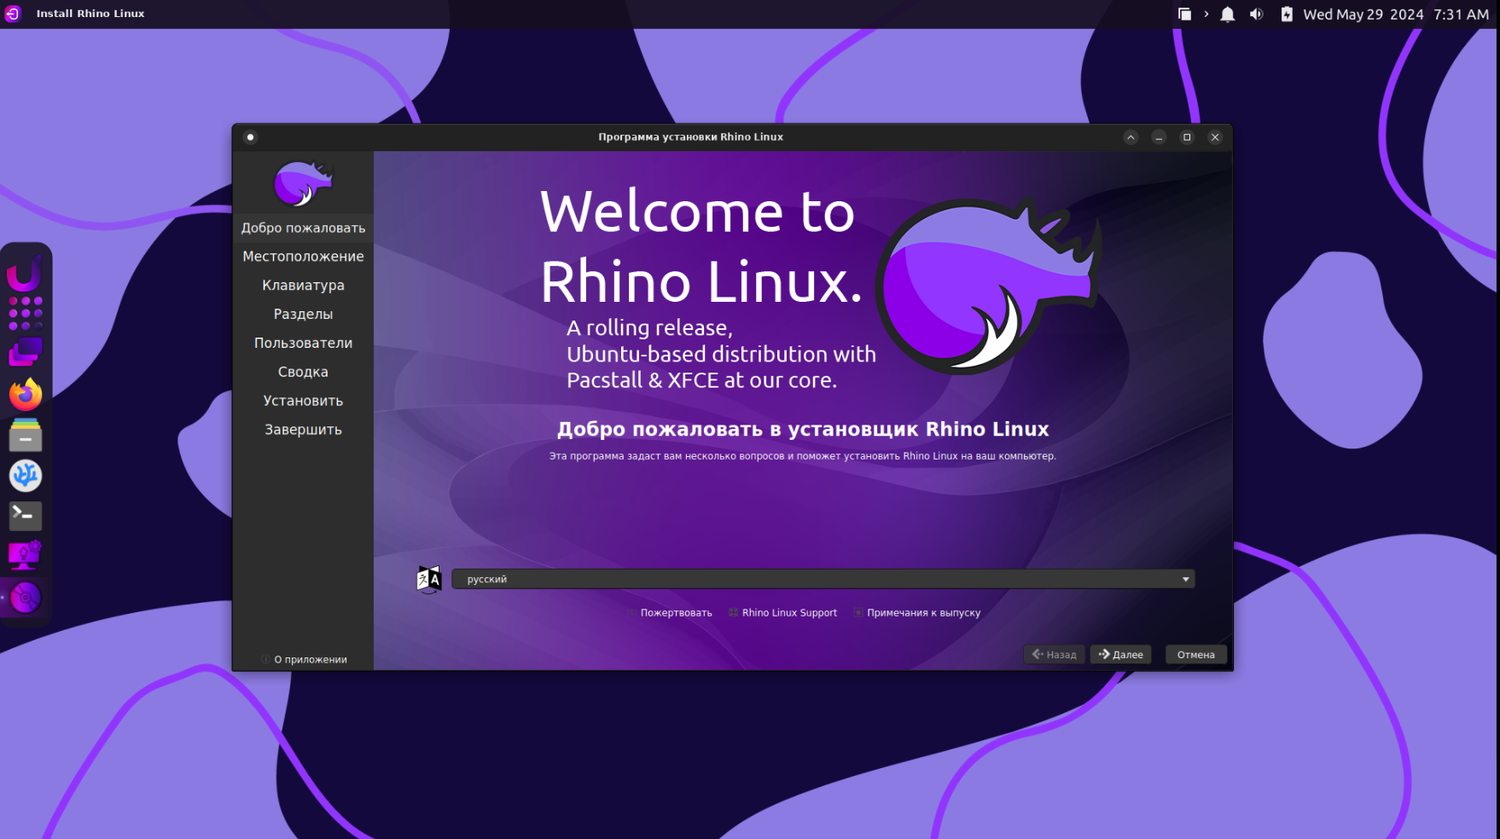Click the purple app icon in the top panel
Image resolution: width=1500 pixels, height=839 pixels.
tap(13, 14)
